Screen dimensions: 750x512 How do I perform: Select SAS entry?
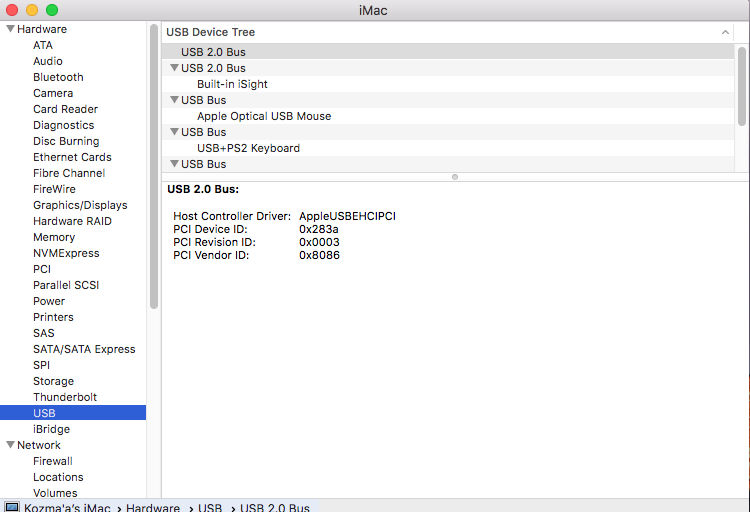pos(44,334)
